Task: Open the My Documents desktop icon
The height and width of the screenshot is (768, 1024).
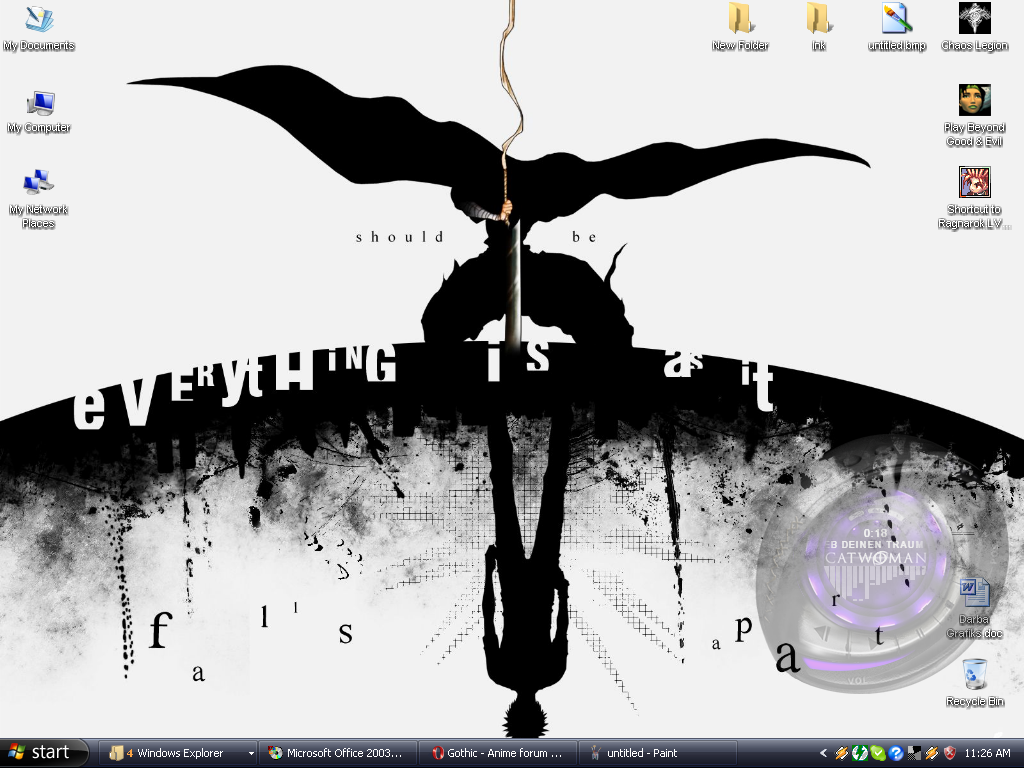Action: pos(39,27)
